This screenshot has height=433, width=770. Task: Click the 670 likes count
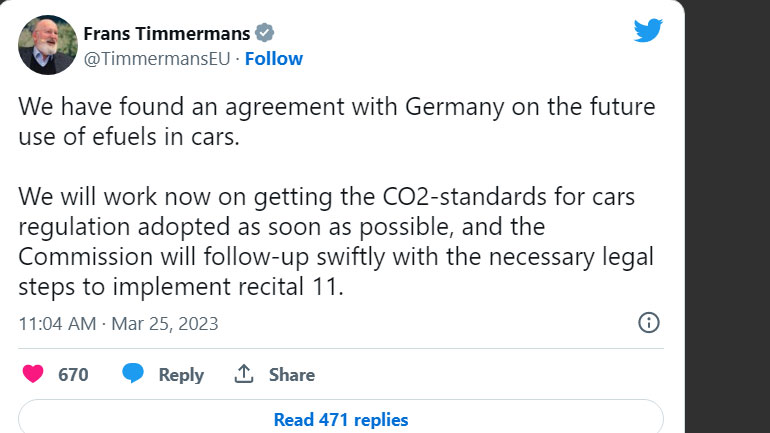click(x=73, y=375)
